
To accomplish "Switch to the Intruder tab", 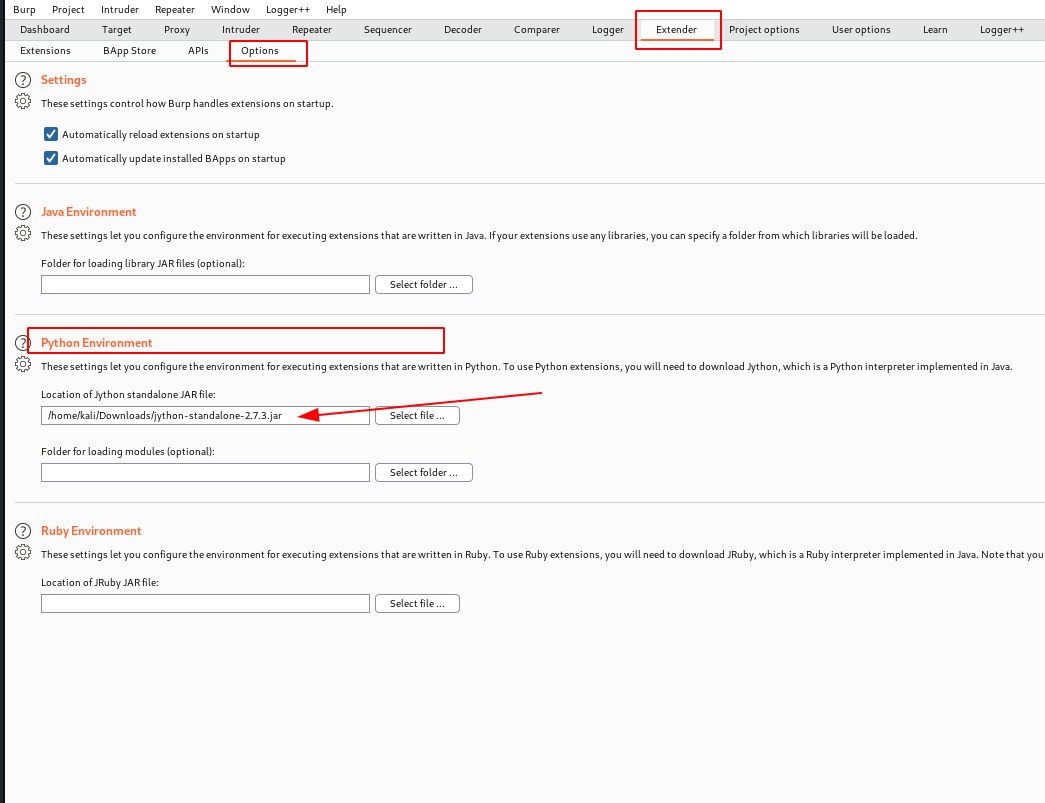I will (x=241, y=29).
